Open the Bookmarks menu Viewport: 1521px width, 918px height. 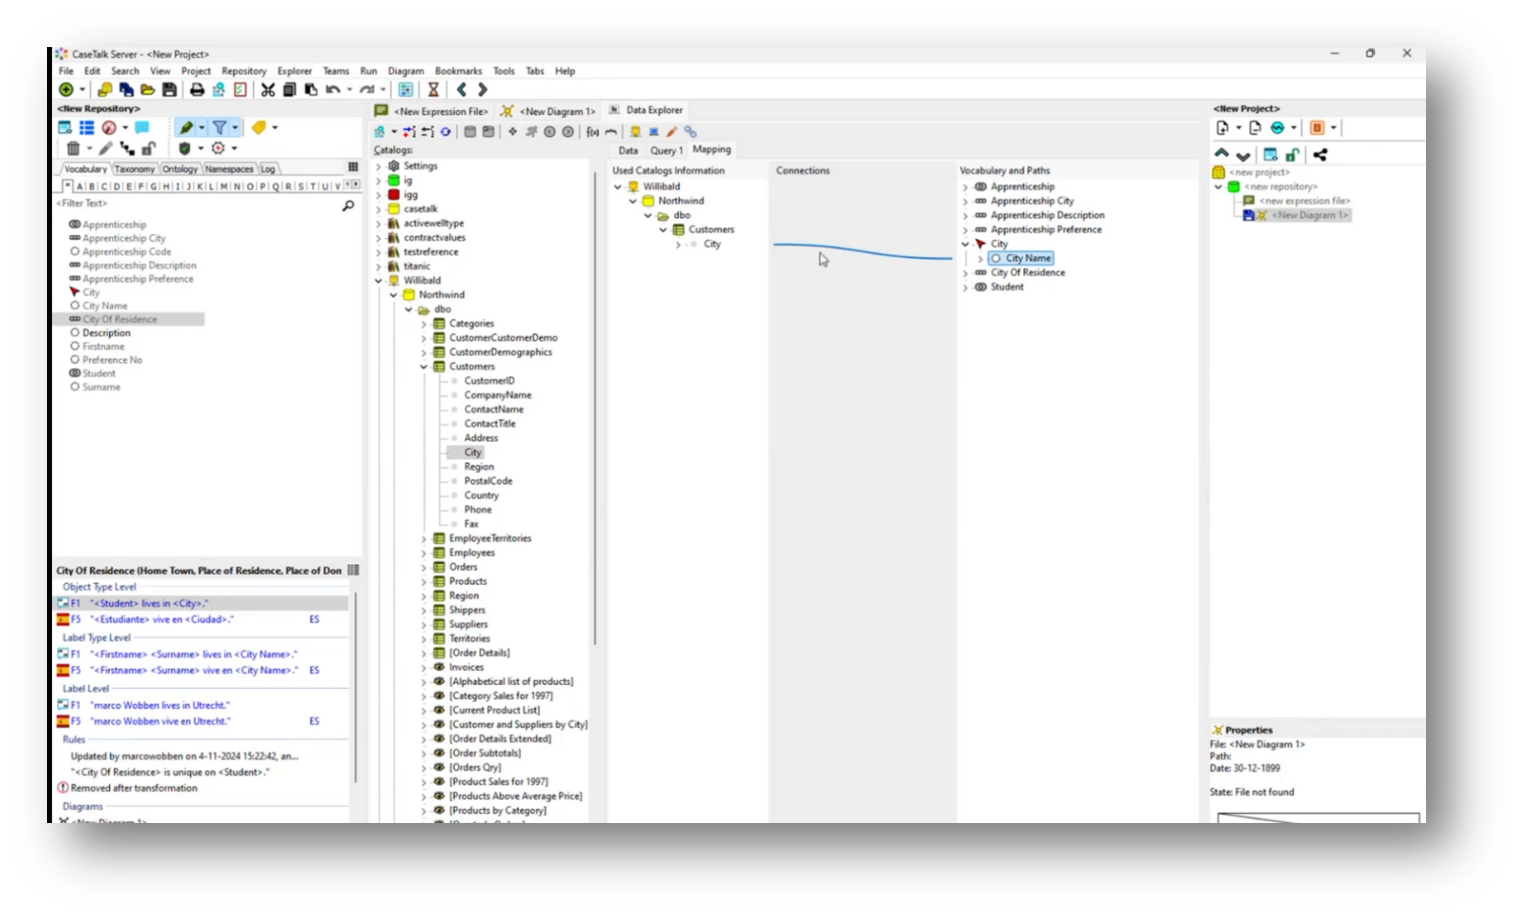pos(458,71)
